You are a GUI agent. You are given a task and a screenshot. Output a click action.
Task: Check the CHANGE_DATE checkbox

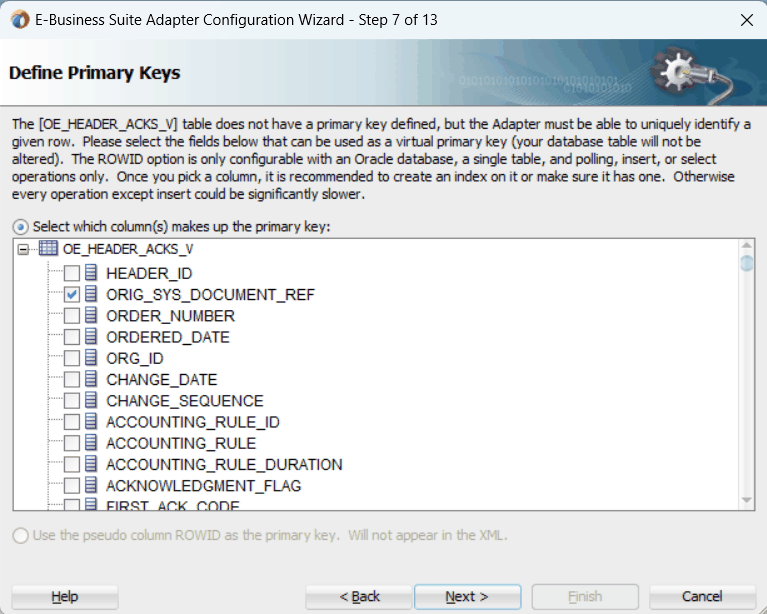pos(72,379)
